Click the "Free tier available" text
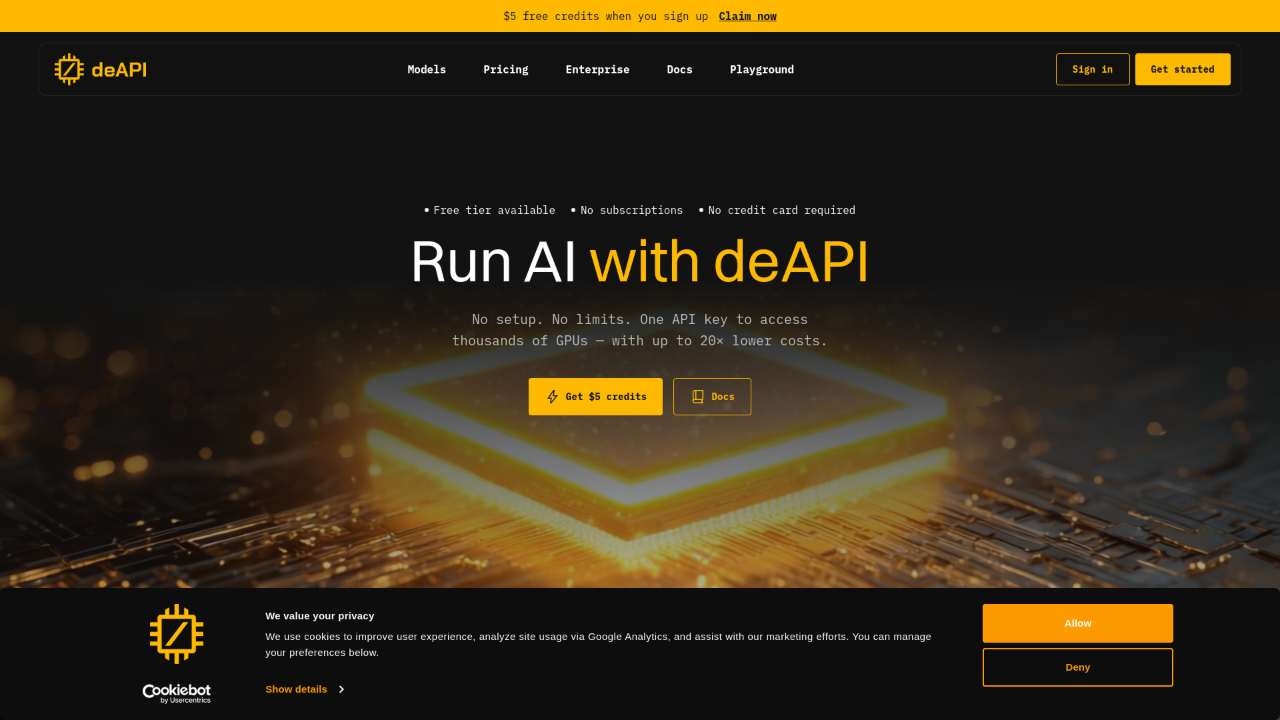Screen dimensions: 1280x720 494,210
